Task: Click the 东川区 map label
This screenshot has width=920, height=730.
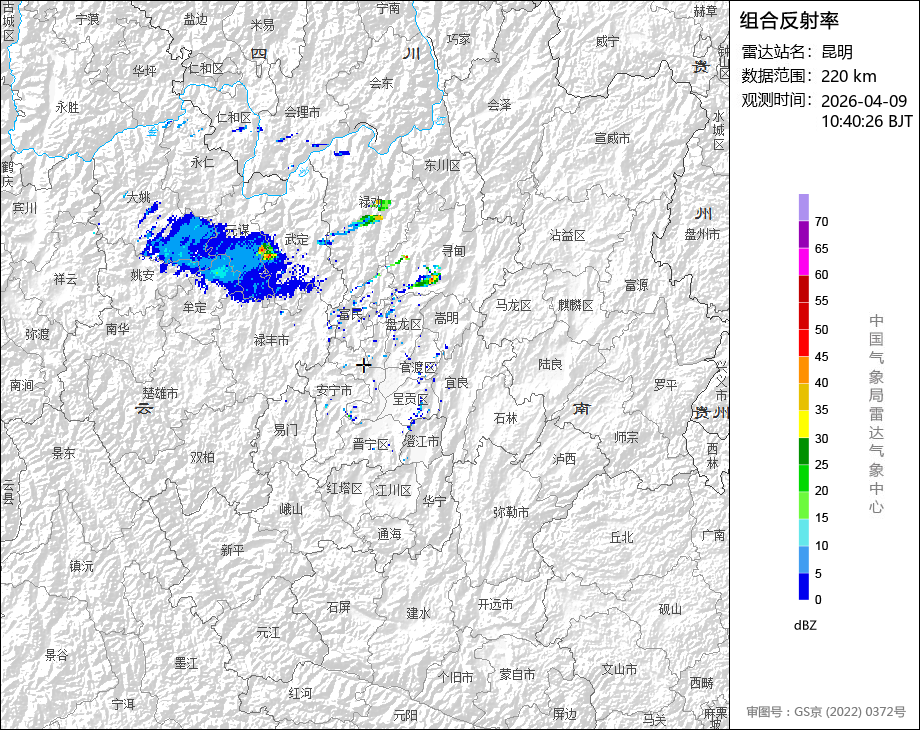Action: pyautogui.click(x=442, y=166)
